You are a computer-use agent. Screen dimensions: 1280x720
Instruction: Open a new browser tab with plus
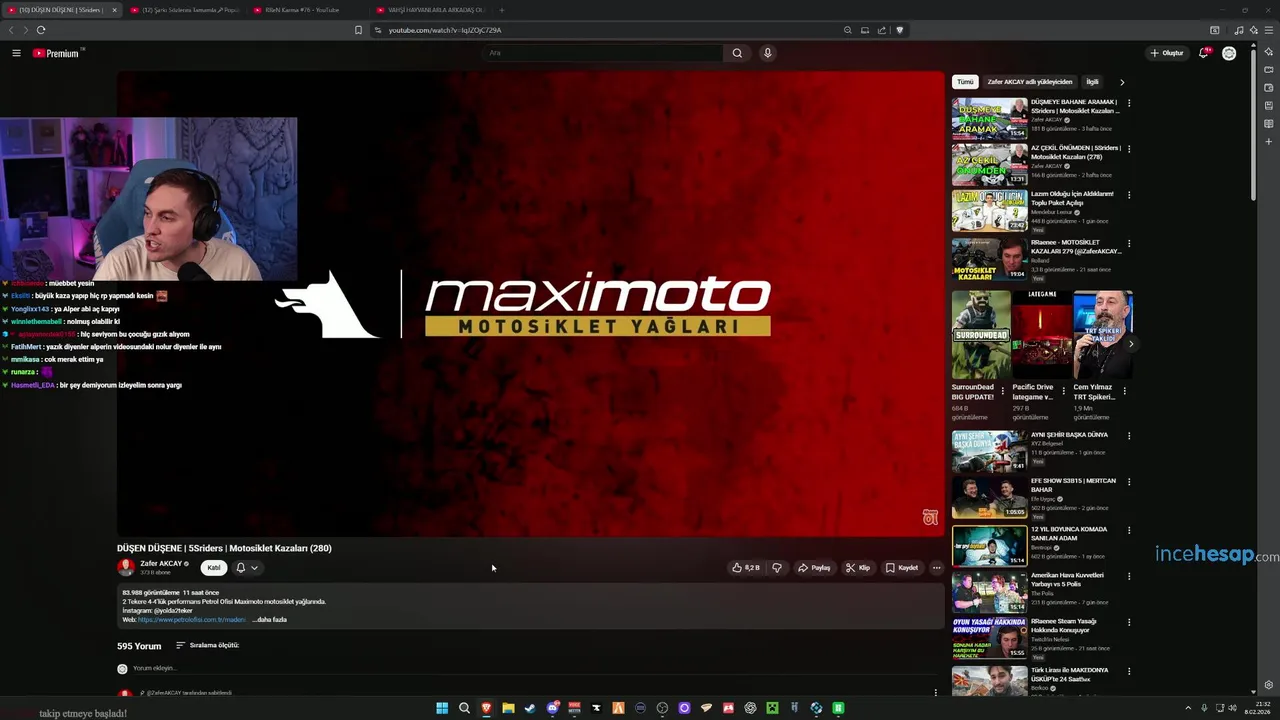click(502, 10)
